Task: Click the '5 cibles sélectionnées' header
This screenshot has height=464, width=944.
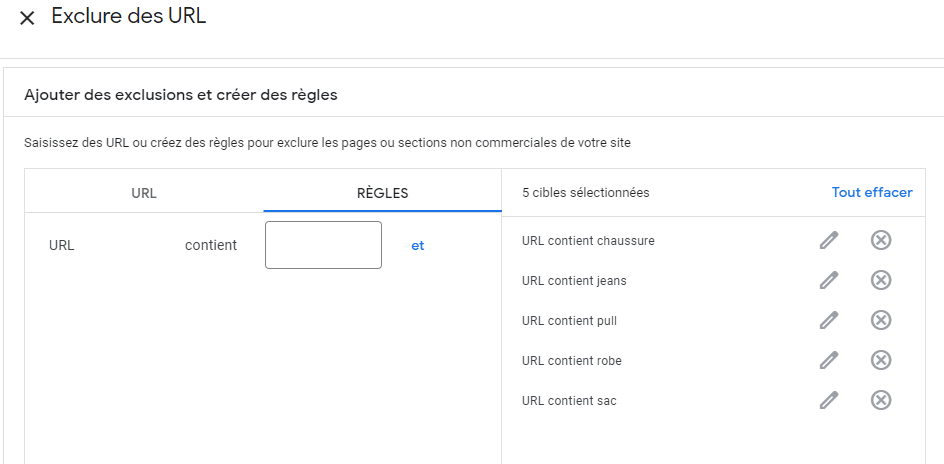Action: pyautogui.click(x=586, y=193)
